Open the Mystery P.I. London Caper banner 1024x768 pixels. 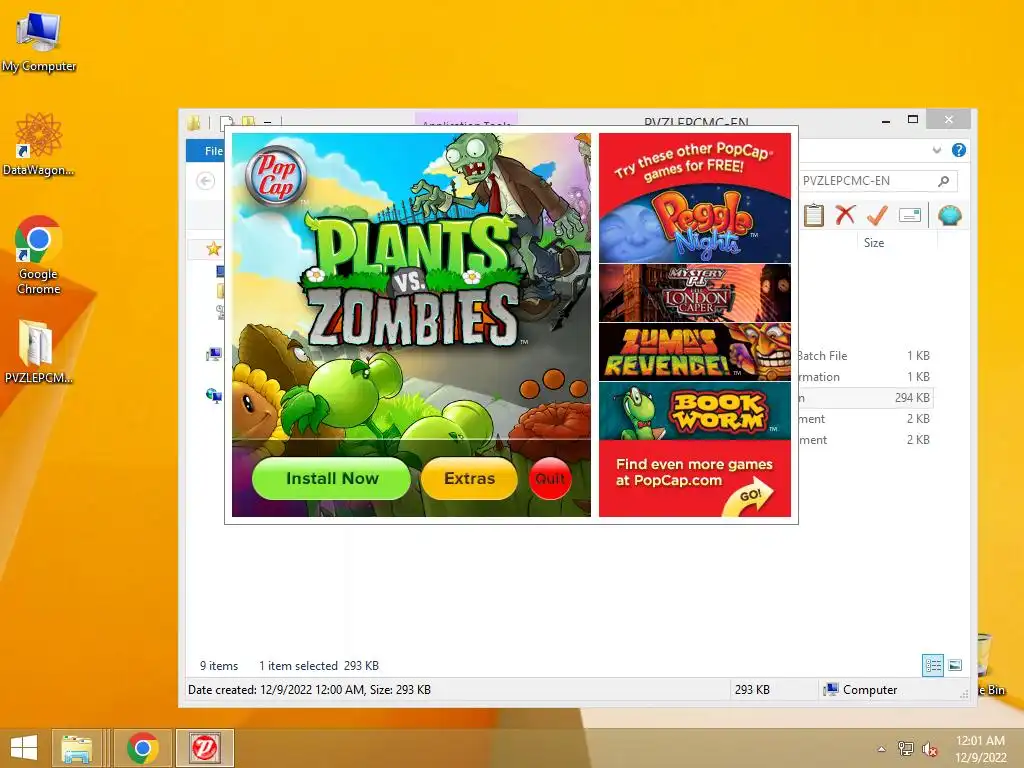click(695, 293)
